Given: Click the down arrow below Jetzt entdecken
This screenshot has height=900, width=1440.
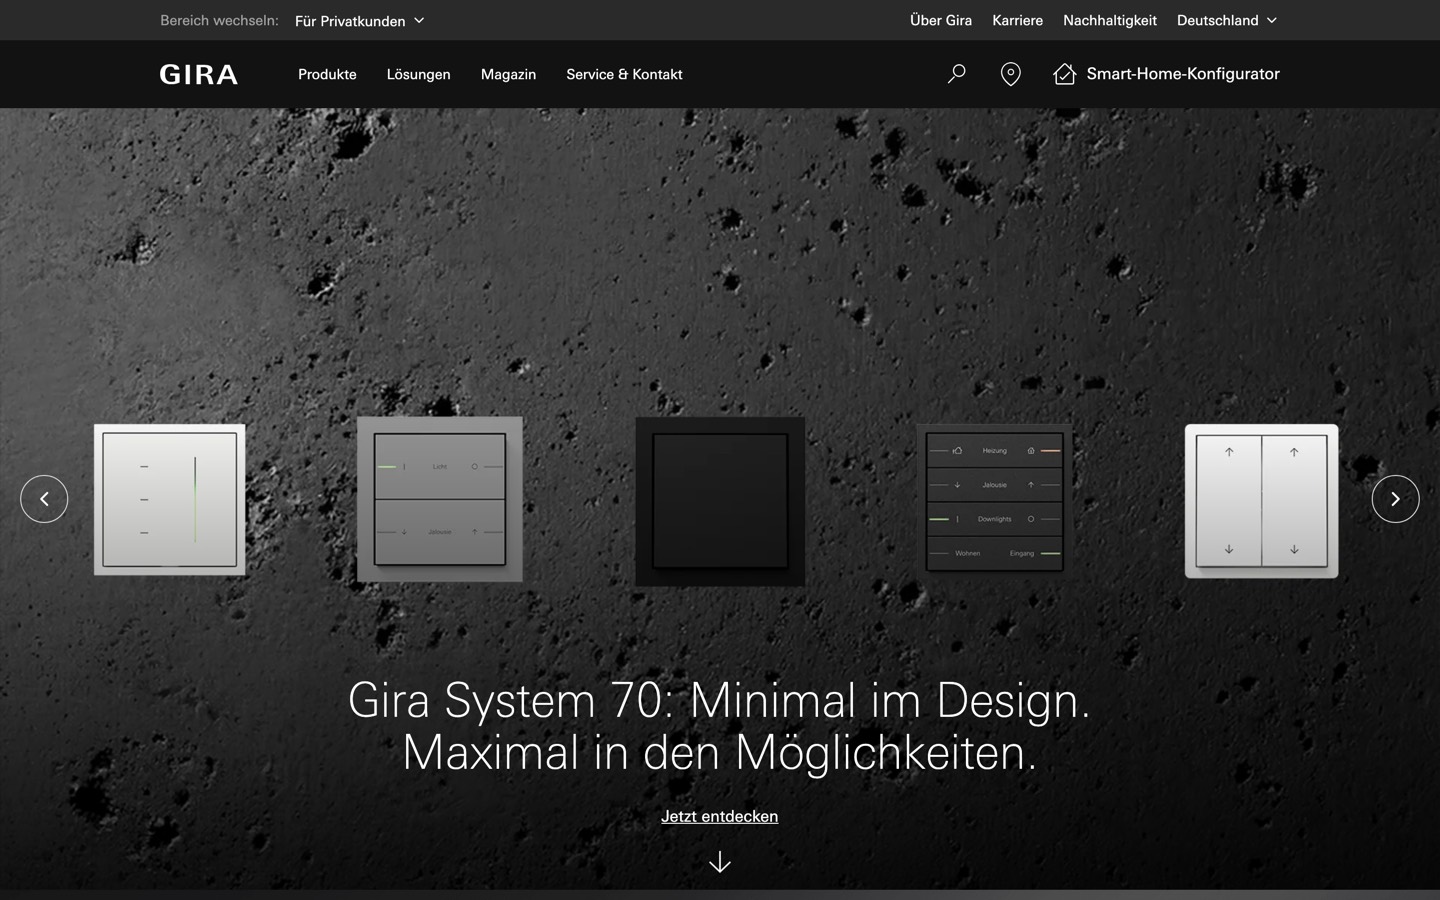Looking at the screenshot, I should pyautogui.click(x=720, y=862).
